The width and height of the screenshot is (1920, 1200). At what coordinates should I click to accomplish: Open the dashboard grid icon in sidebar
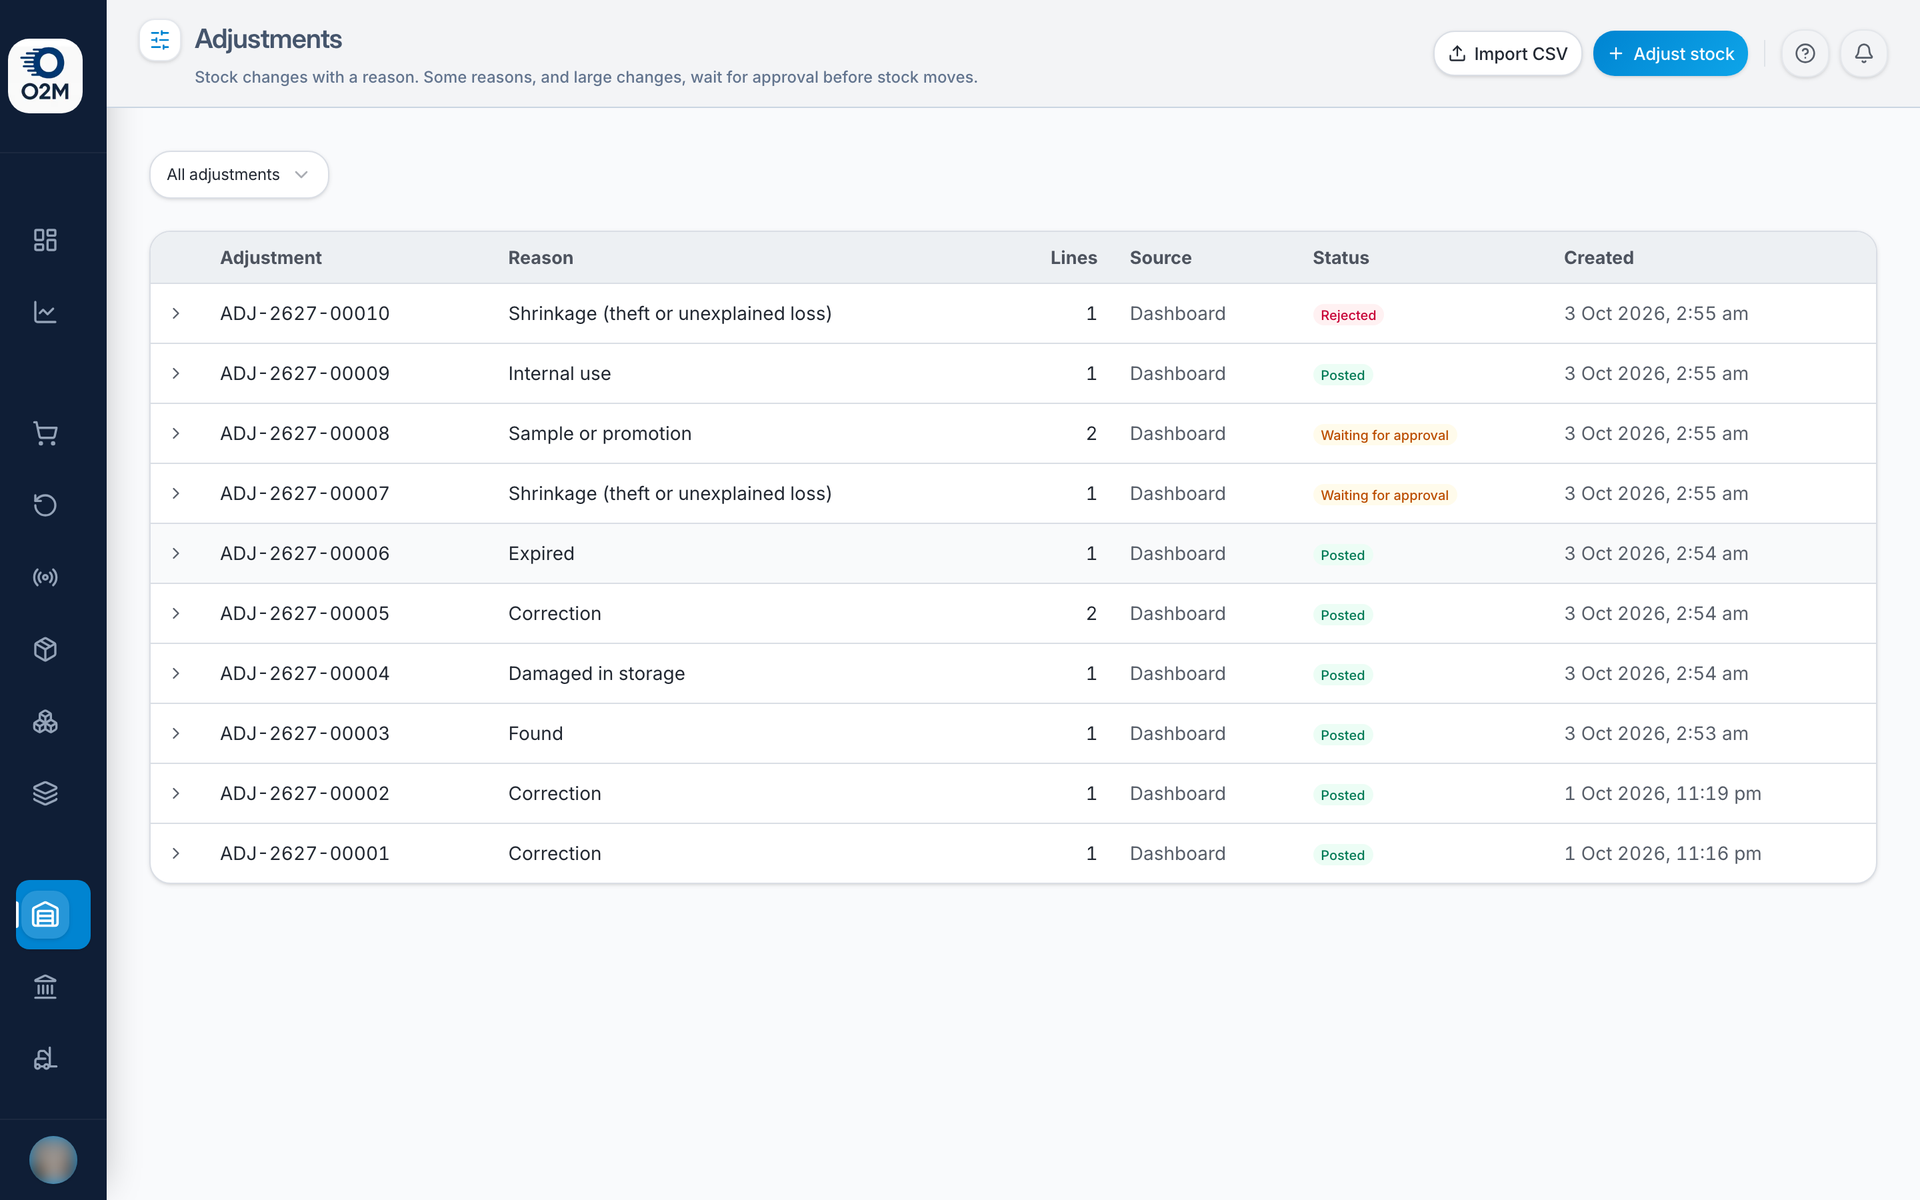tap(45, 240)
